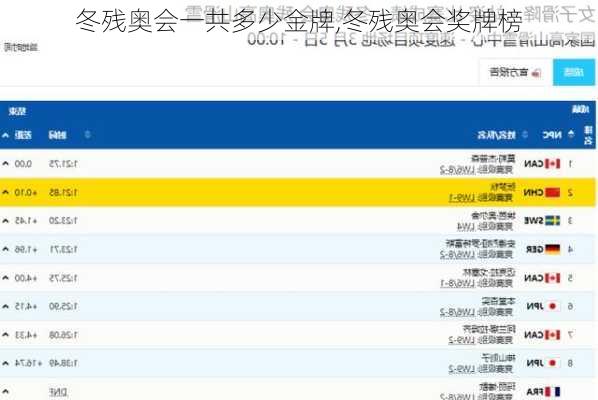This screenshot has width=598, height=400.
Task: Expand the CHN row chevron beside +0.10
Action: (5, 192)
